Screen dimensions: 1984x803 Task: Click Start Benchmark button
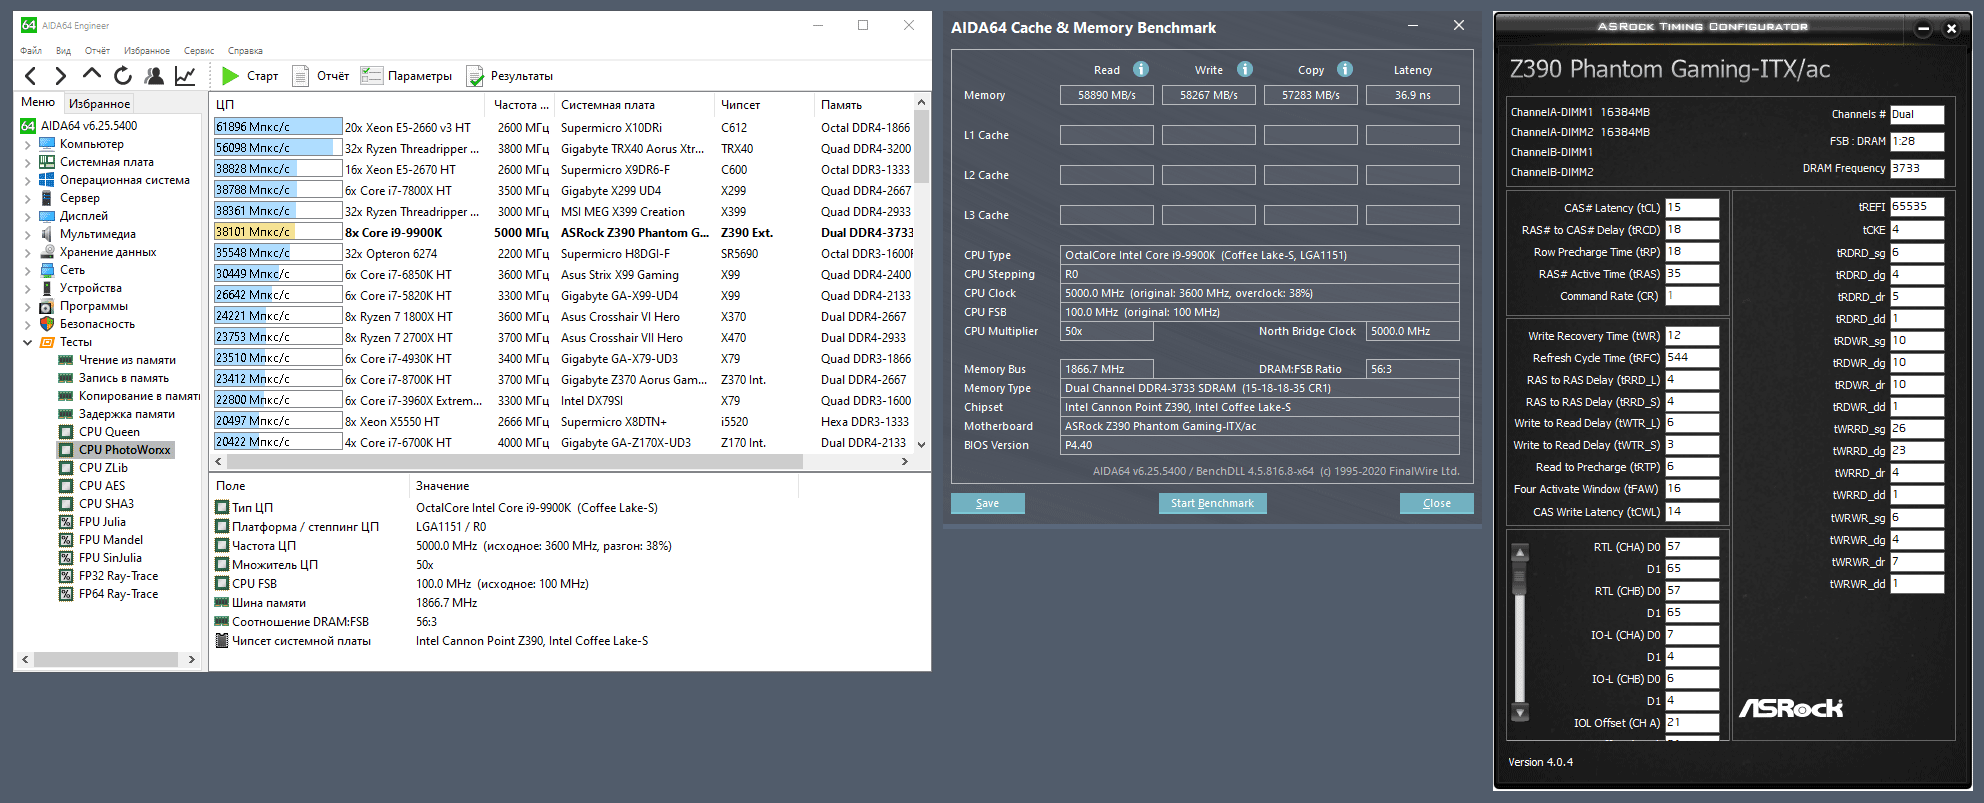tap(1212, 503)
